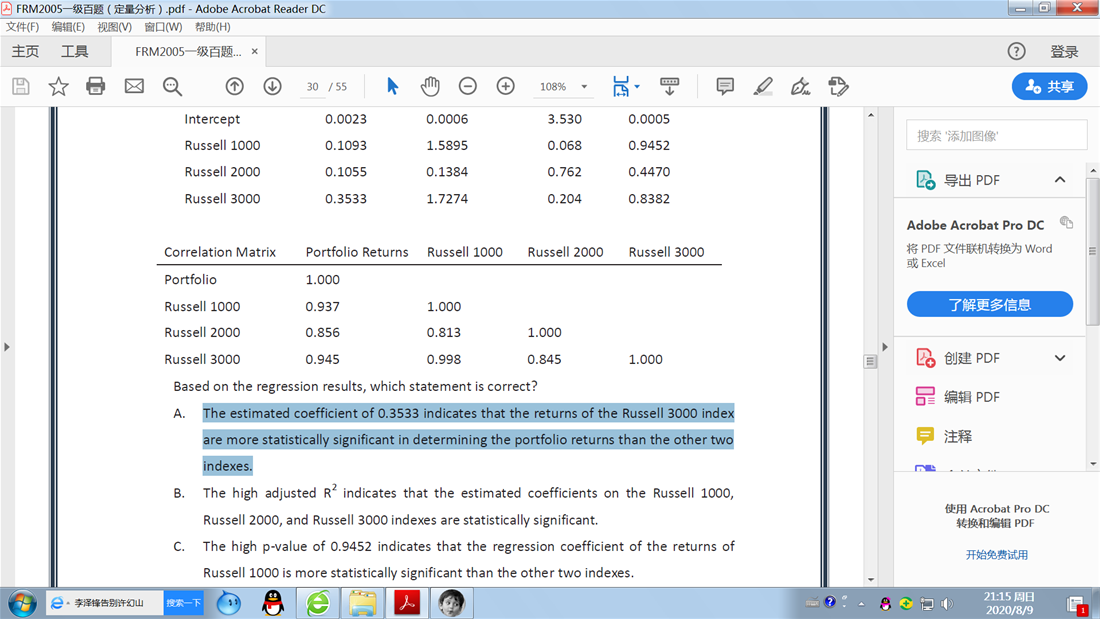Show hidden tray icons arrow

click(861, 604)
